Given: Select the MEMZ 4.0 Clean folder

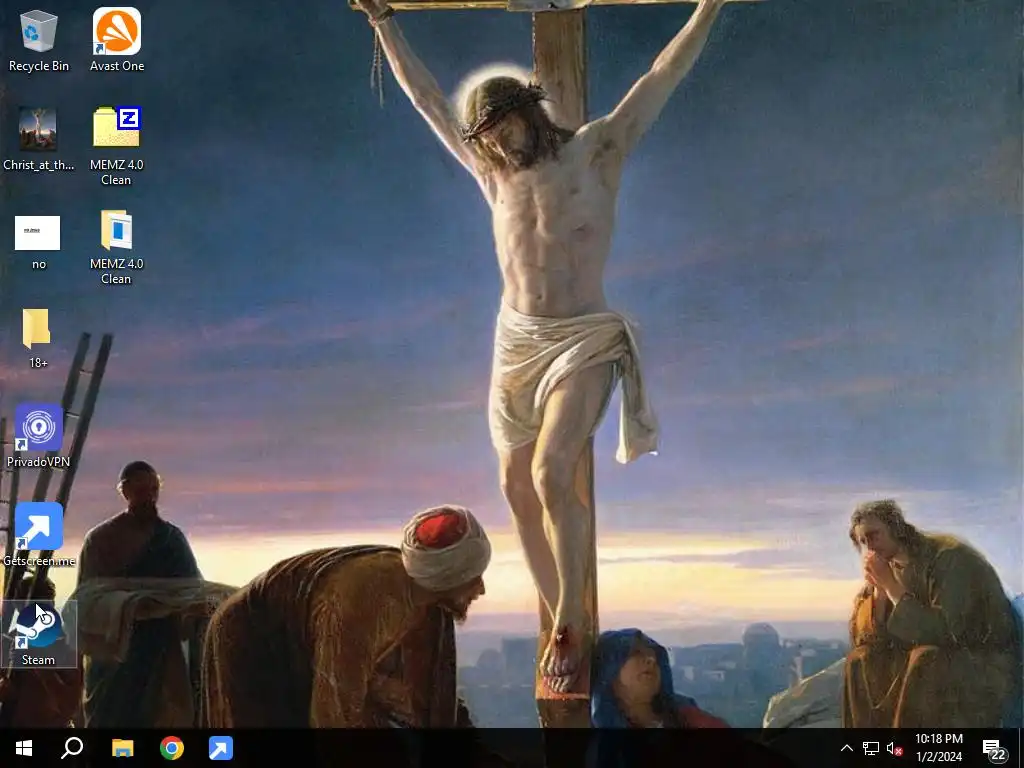Looking at the screenshot, I should pos(116,247).
